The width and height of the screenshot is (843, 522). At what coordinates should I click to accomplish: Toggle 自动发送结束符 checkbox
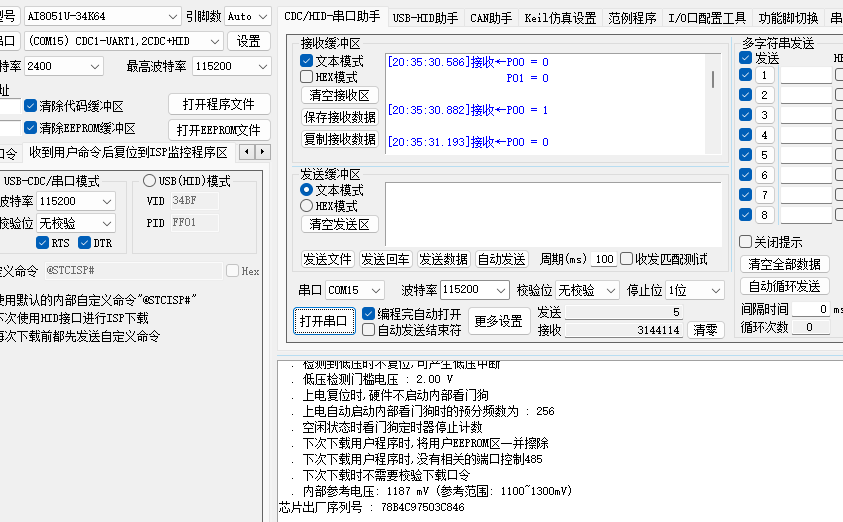[x=368, y=330]
